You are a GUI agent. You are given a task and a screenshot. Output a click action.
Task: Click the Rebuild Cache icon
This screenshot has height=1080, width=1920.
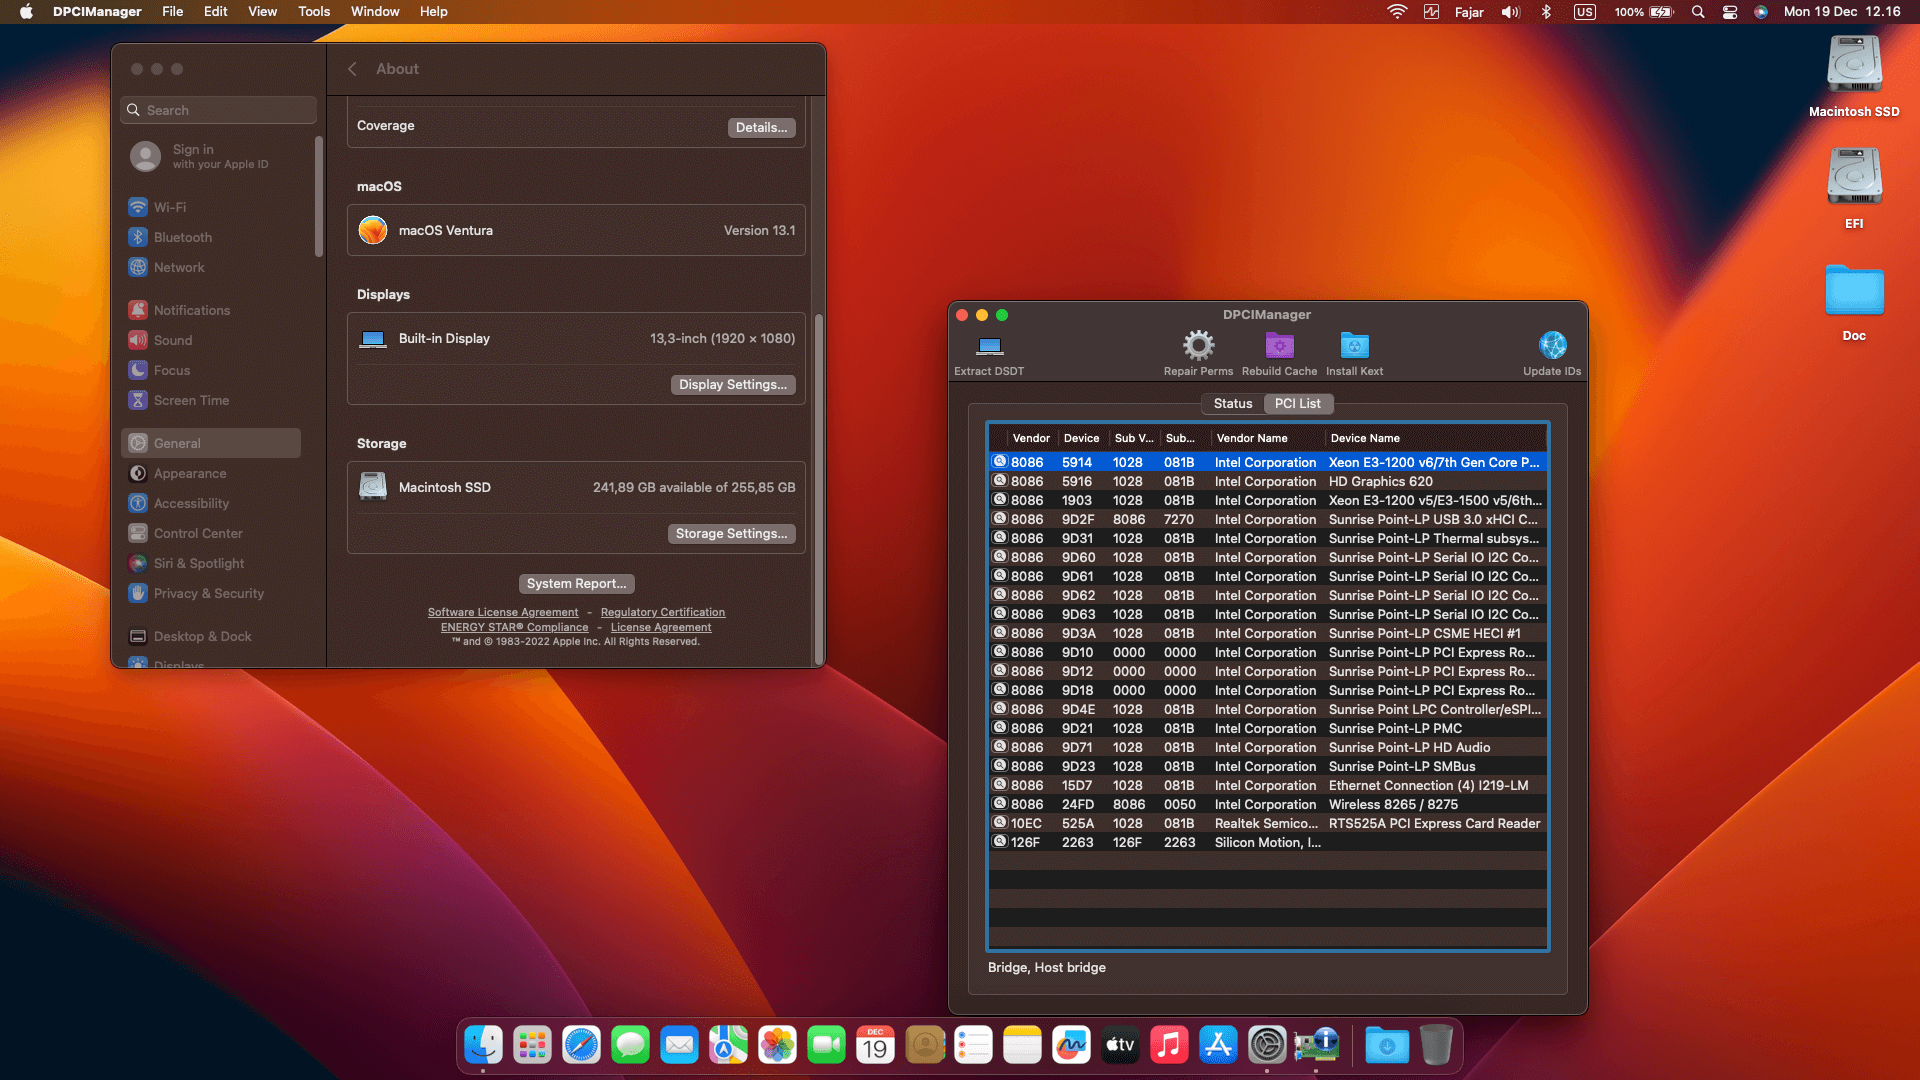(x=1278, y=348)
